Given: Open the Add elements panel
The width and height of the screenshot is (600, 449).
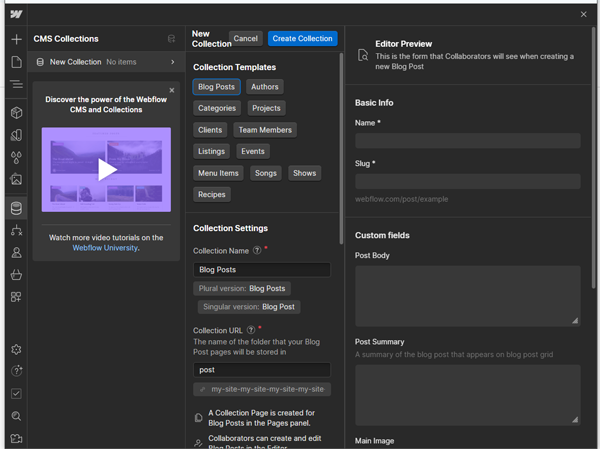Looking at the screenshot, I should 16,39.
